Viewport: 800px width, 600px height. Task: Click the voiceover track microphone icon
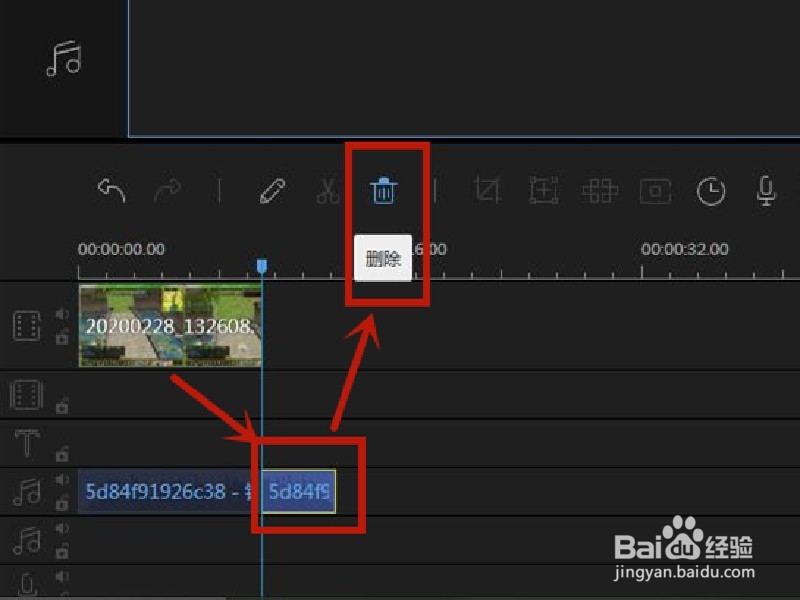[x=28, y=585]
